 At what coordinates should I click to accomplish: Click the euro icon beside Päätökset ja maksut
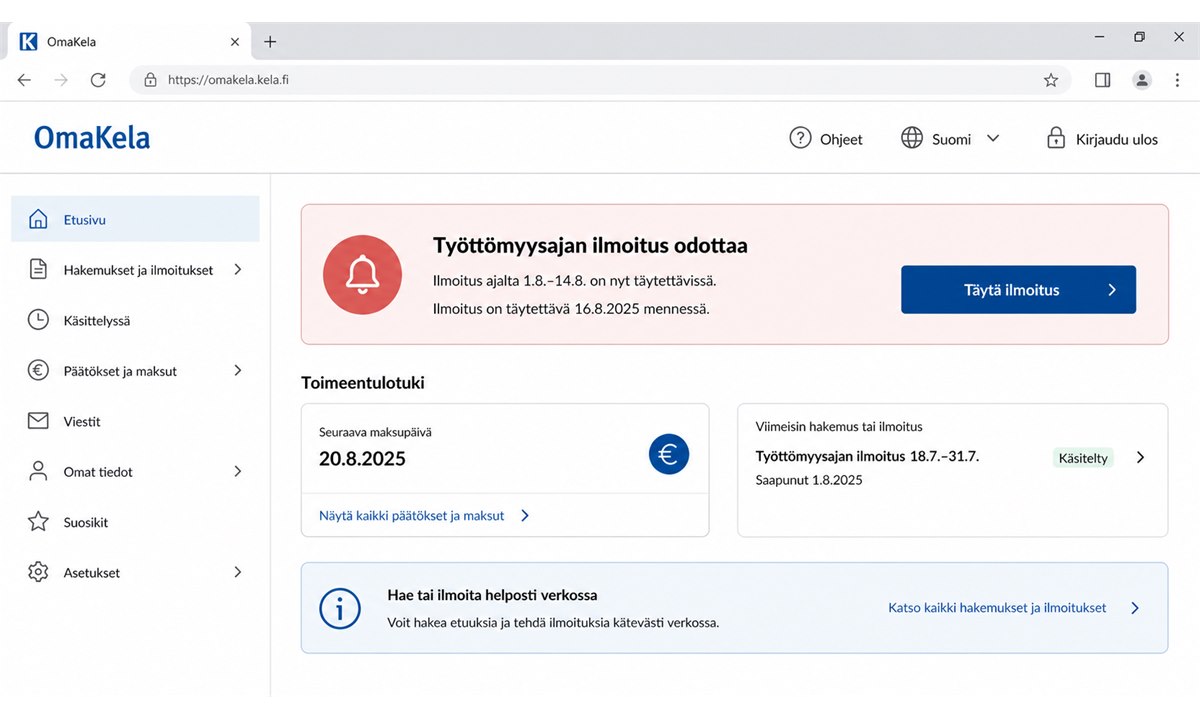point(38,370)
